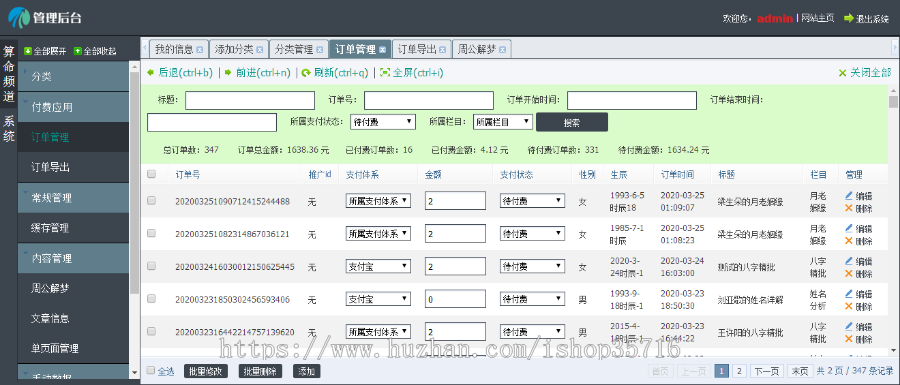Screen dimensions: 900x385
Task: Check the row for order 20200324160300...
Action: (152, 266)
